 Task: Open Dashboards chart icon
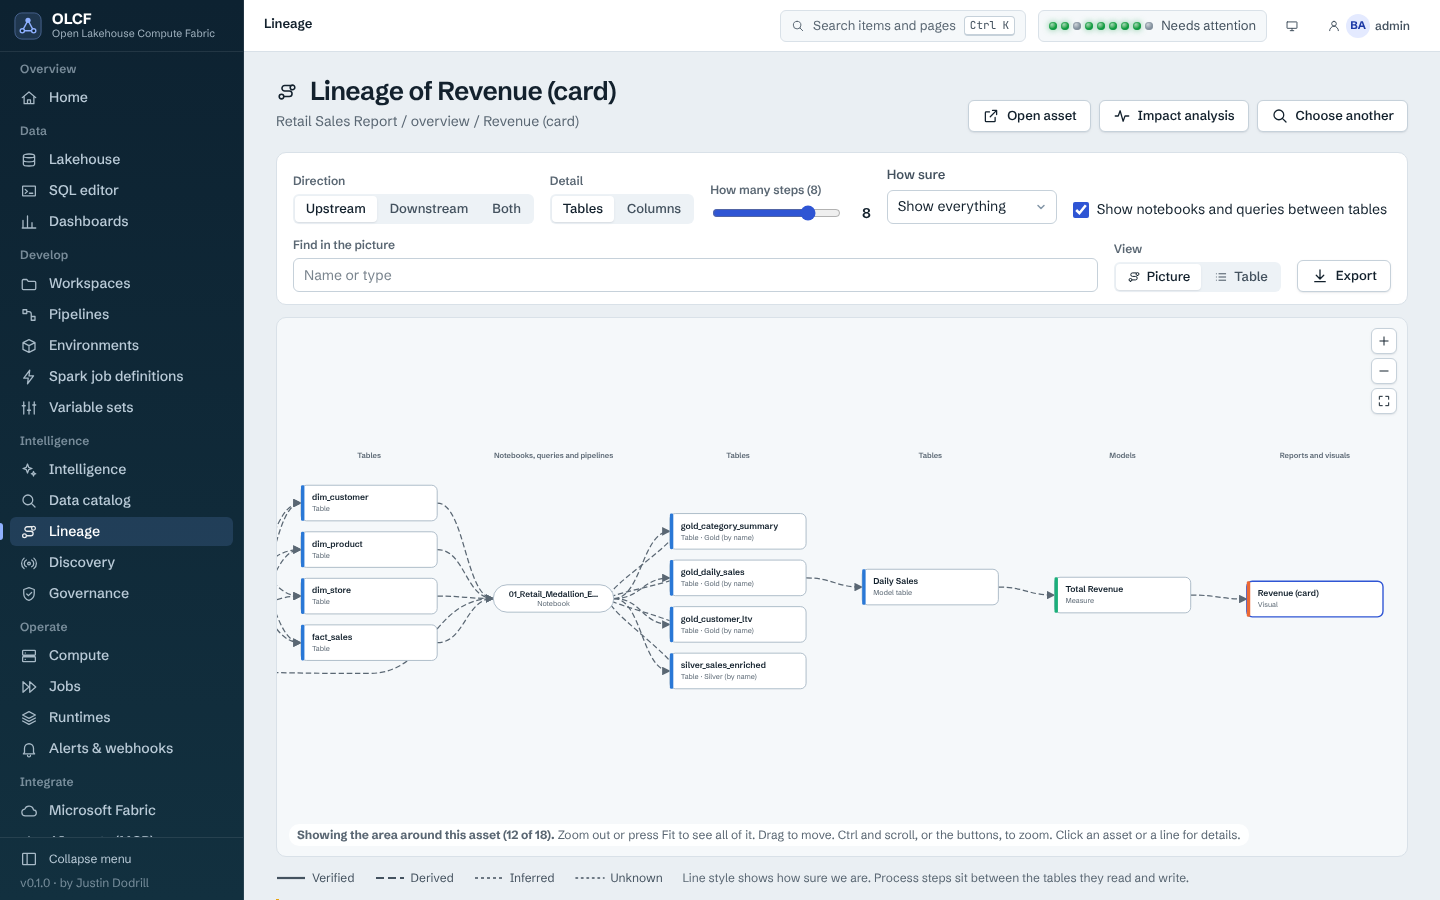coord(29,221)
